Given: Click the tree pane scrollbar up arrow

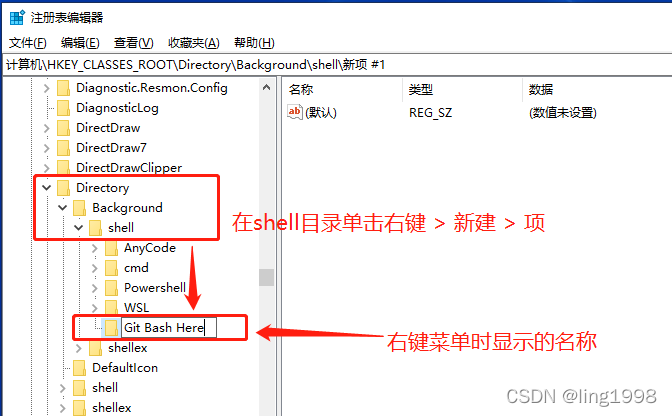Looking at the screenshot, I should click(x=266, y=87).
